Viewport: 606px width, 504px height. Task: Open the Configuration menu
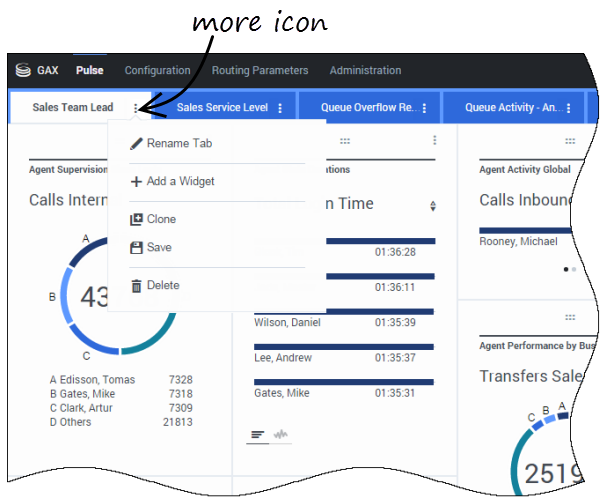coord(157,70)
